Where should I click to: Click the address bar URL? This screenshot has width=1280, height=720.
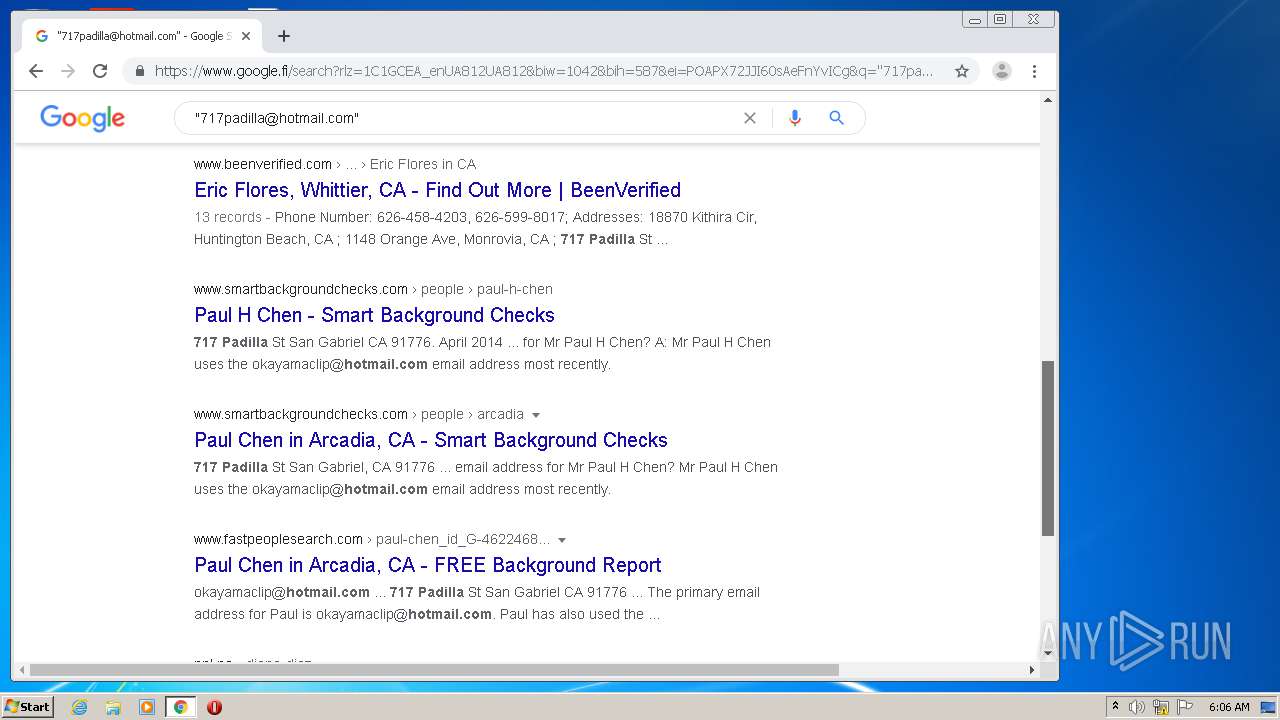543,71
